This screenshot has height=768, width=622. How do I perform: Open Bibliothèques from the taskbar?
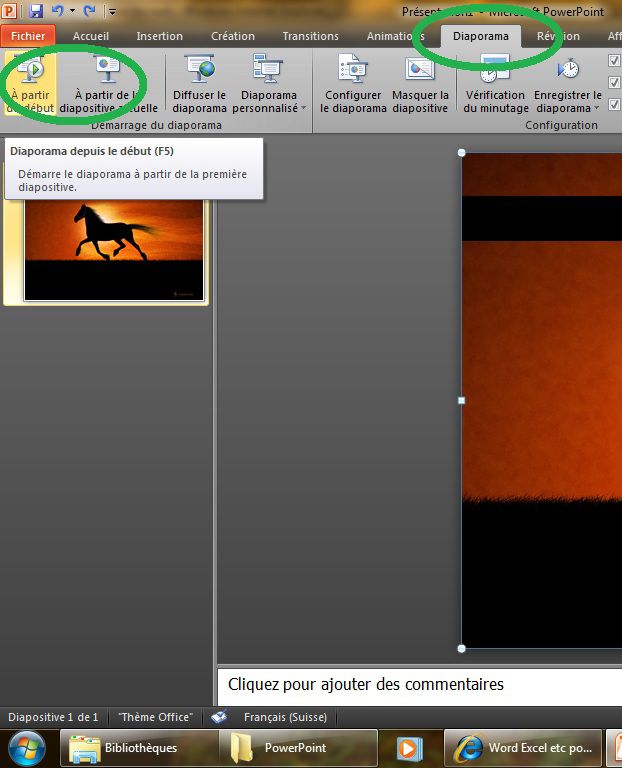pos(127,747)
